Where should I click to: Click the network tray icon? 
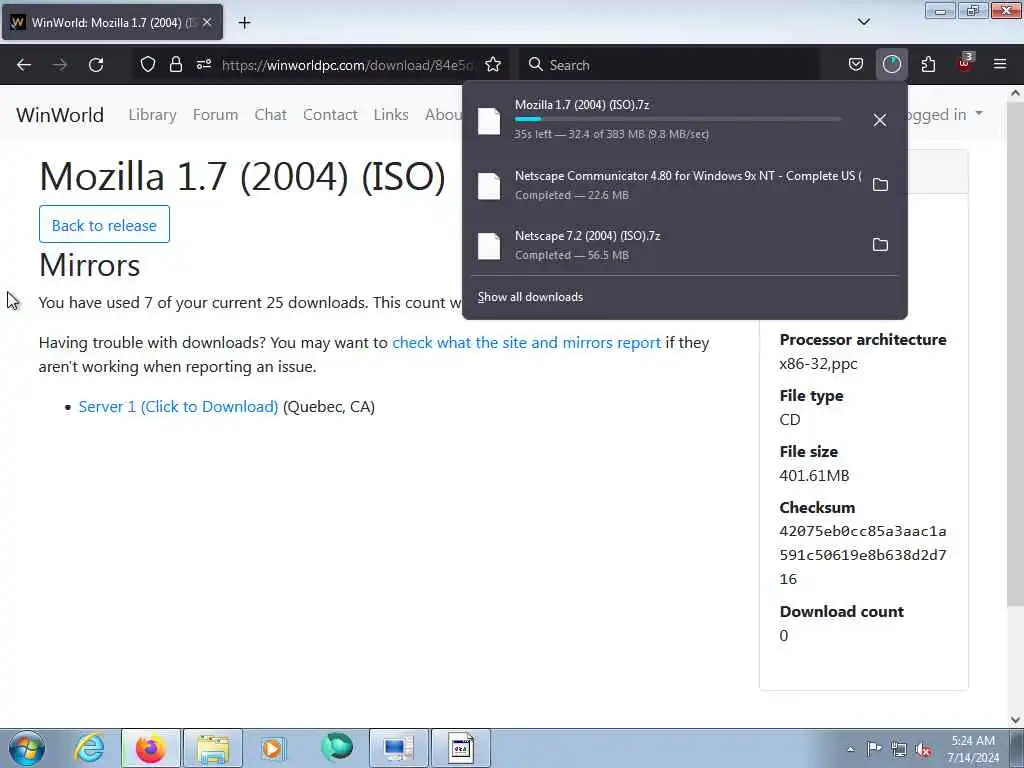click(899, 749)
